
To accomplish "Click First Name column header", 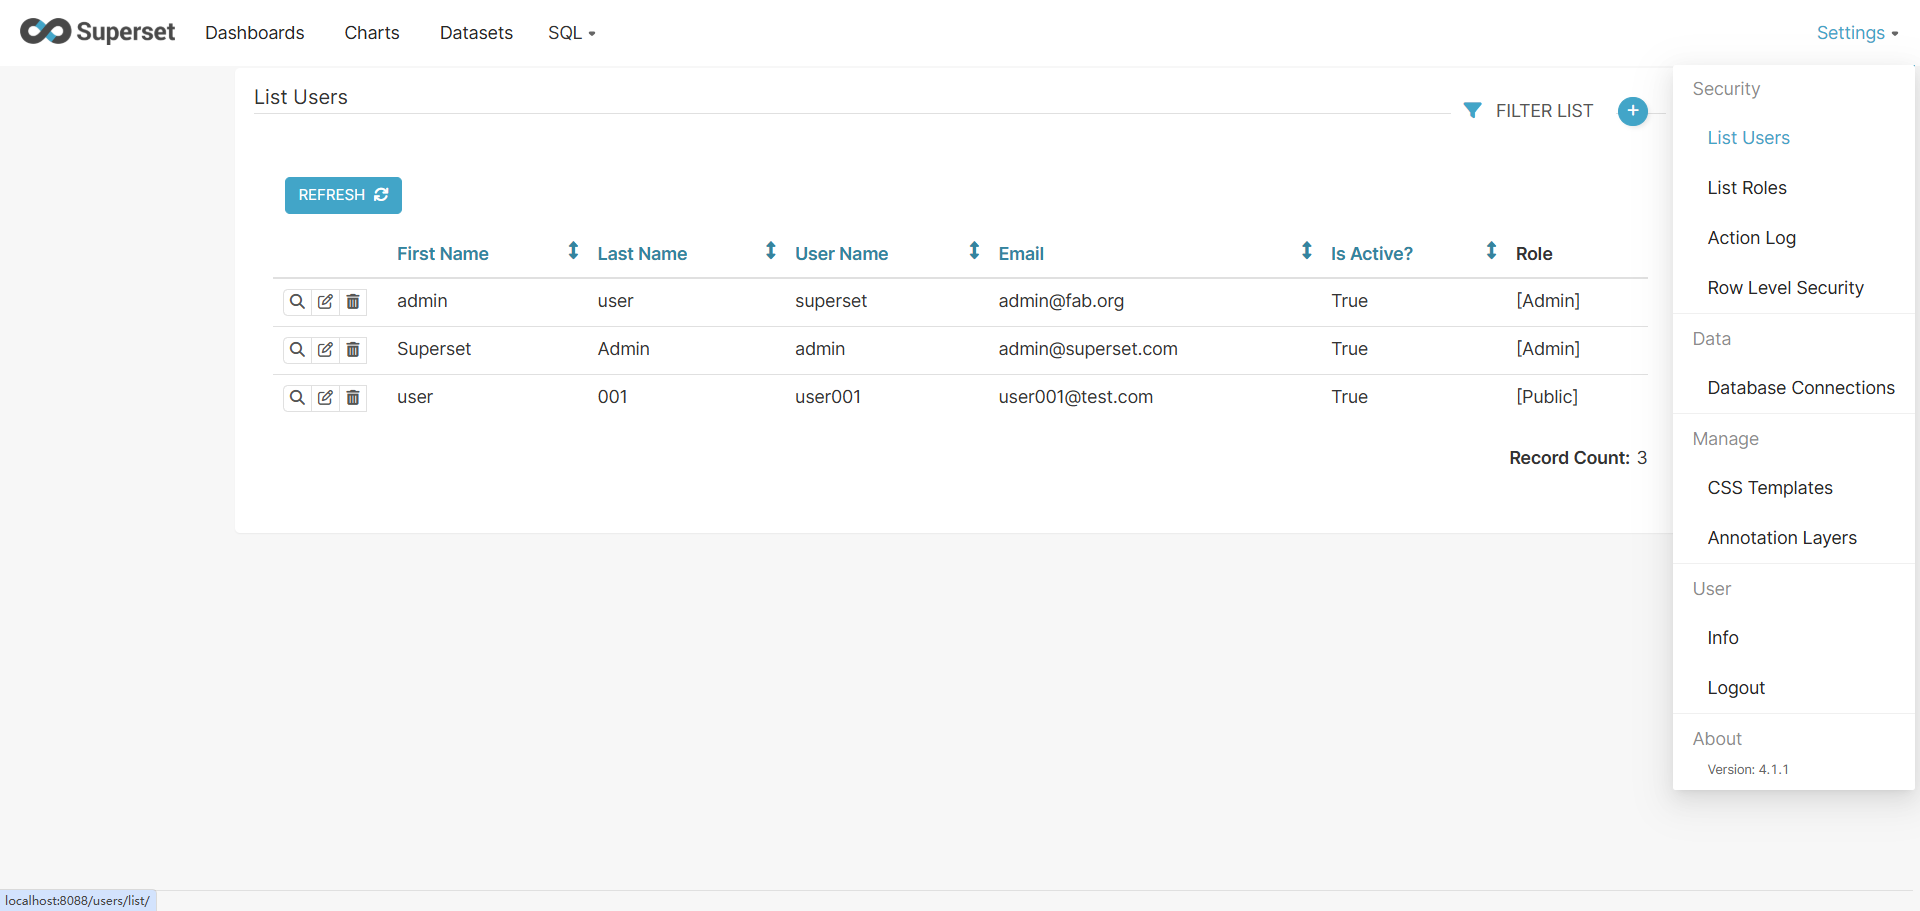I will pyautogui.click(x=442, y=254).
